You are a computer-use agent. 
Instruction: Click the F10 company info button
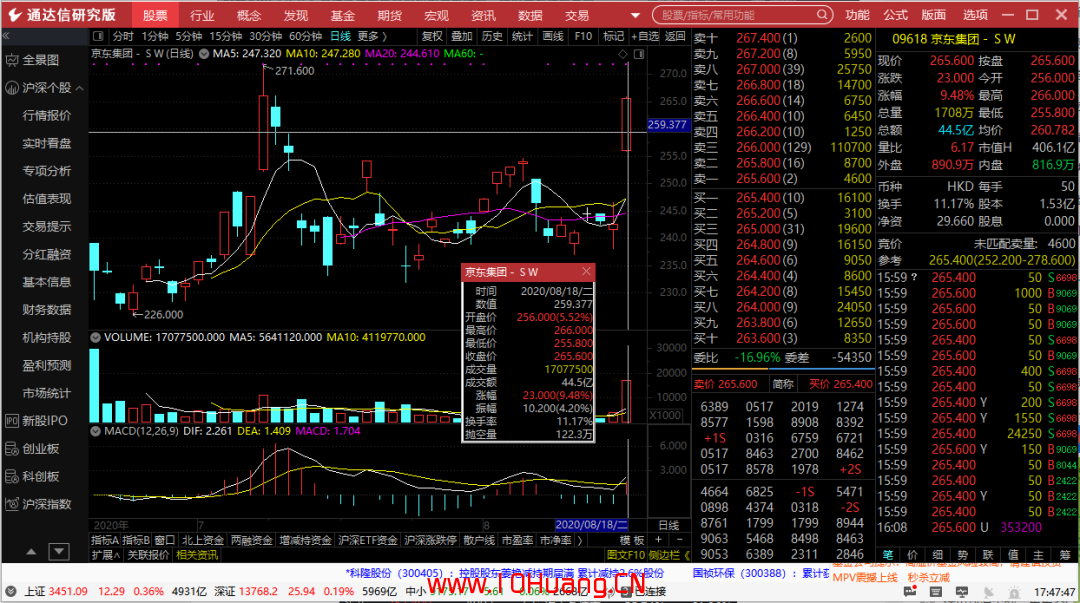(583, 36)
